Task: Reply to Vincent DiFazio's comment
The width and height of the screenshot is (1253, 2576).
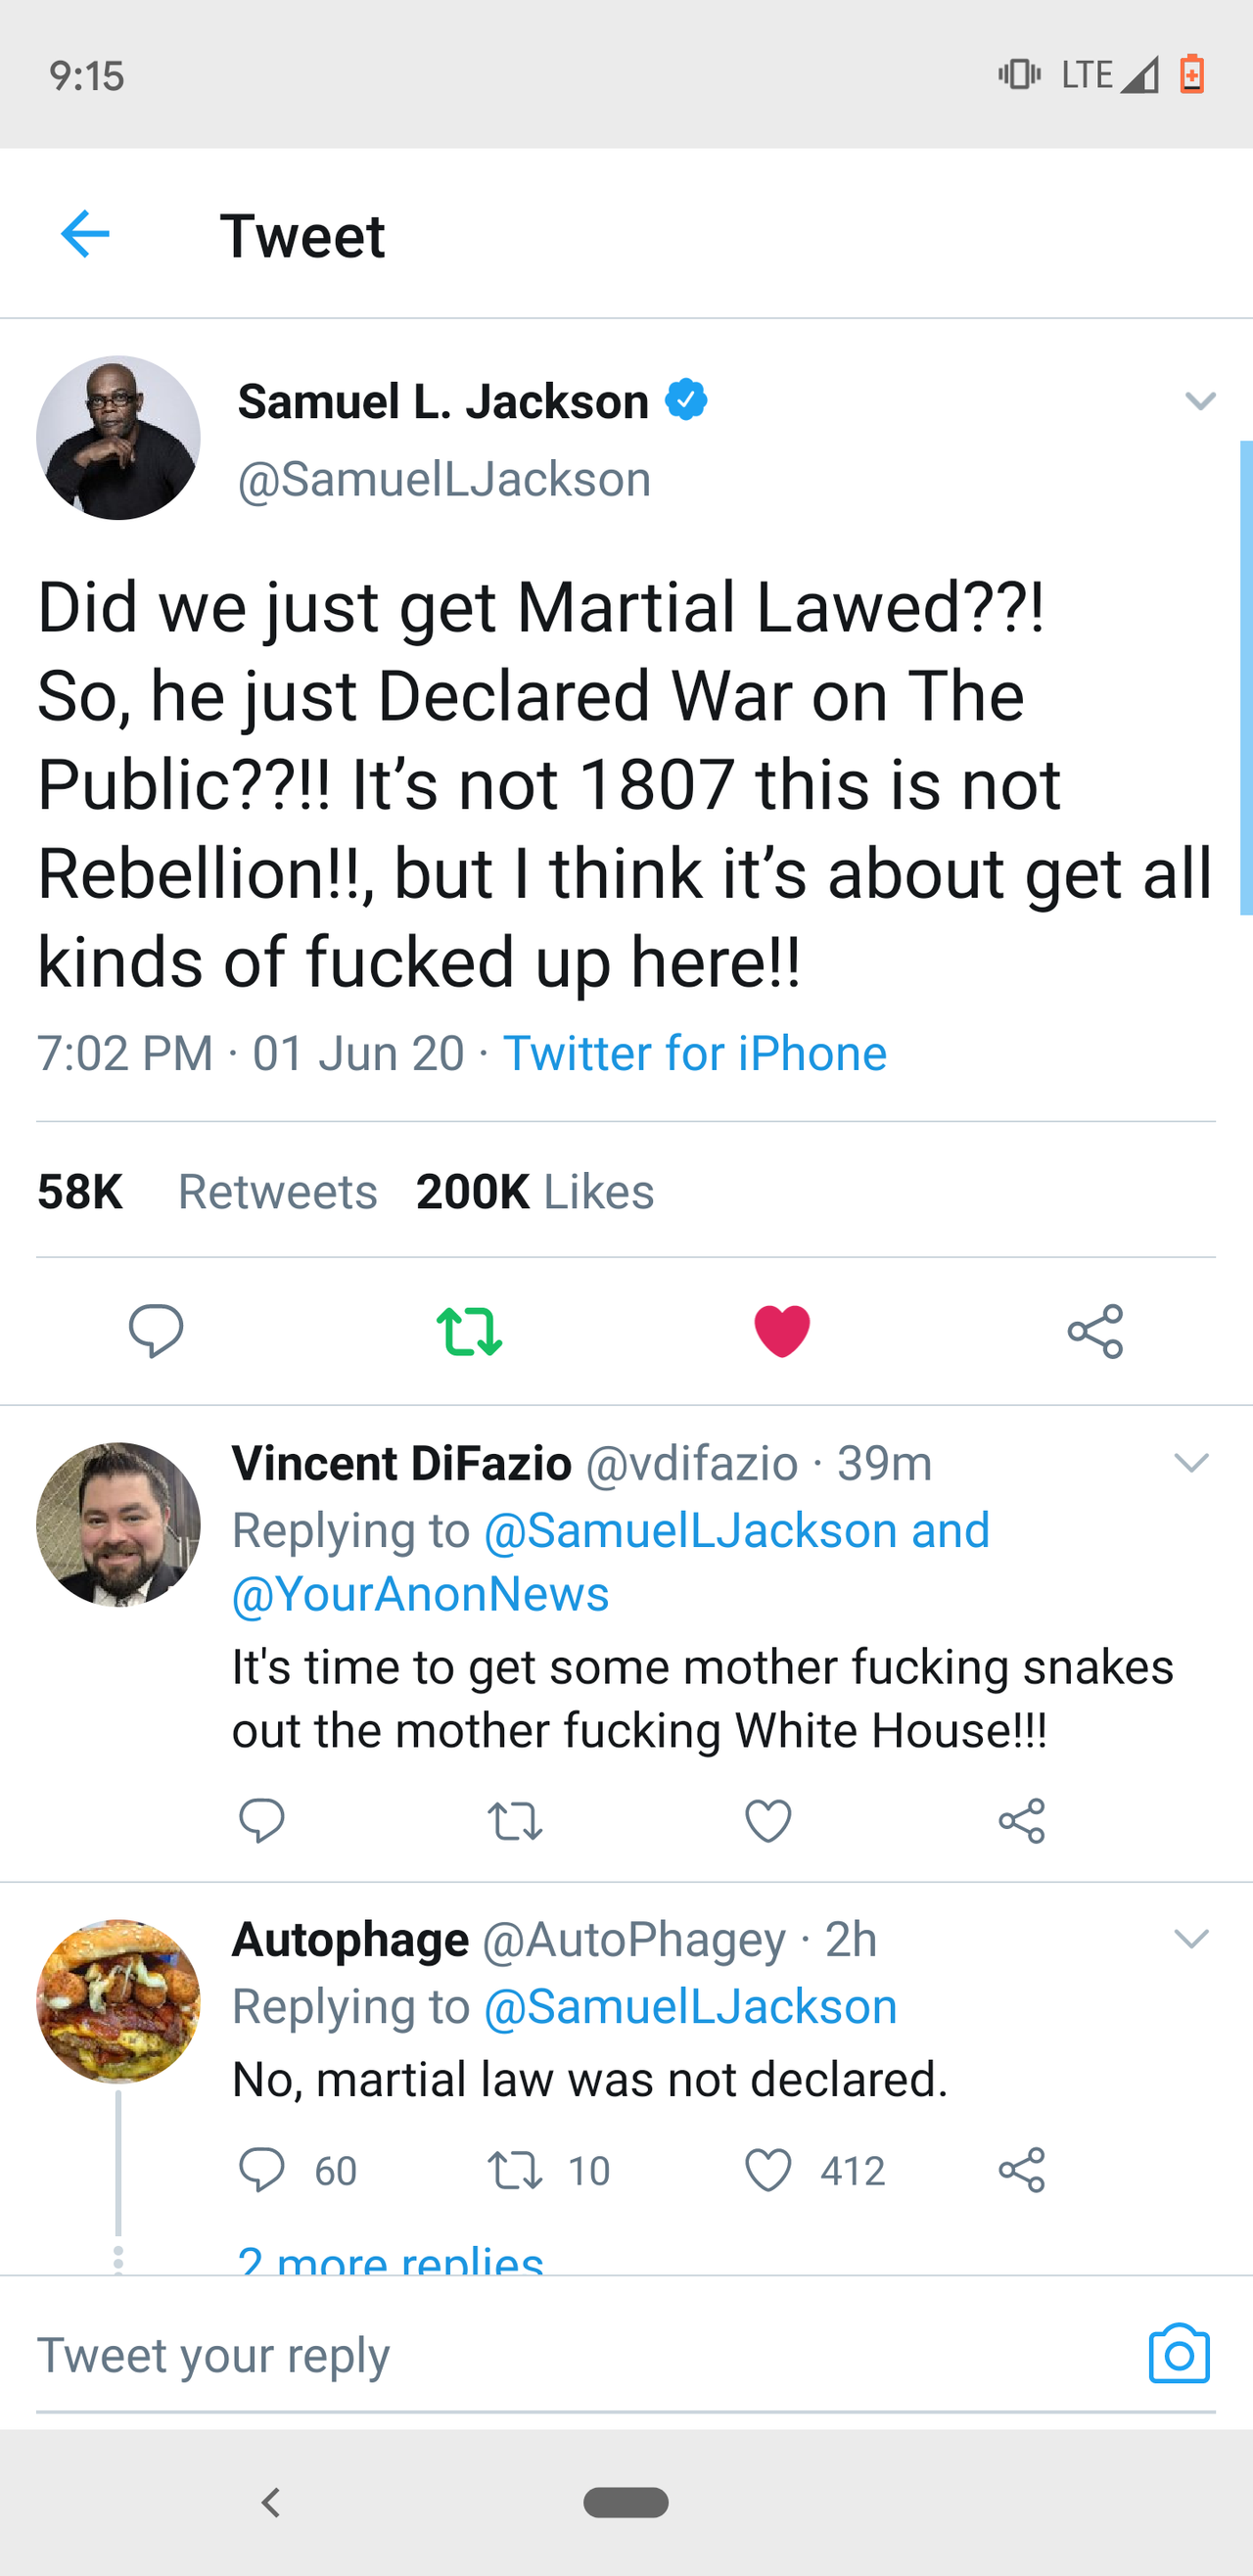Action: (x=262, y=1821)
